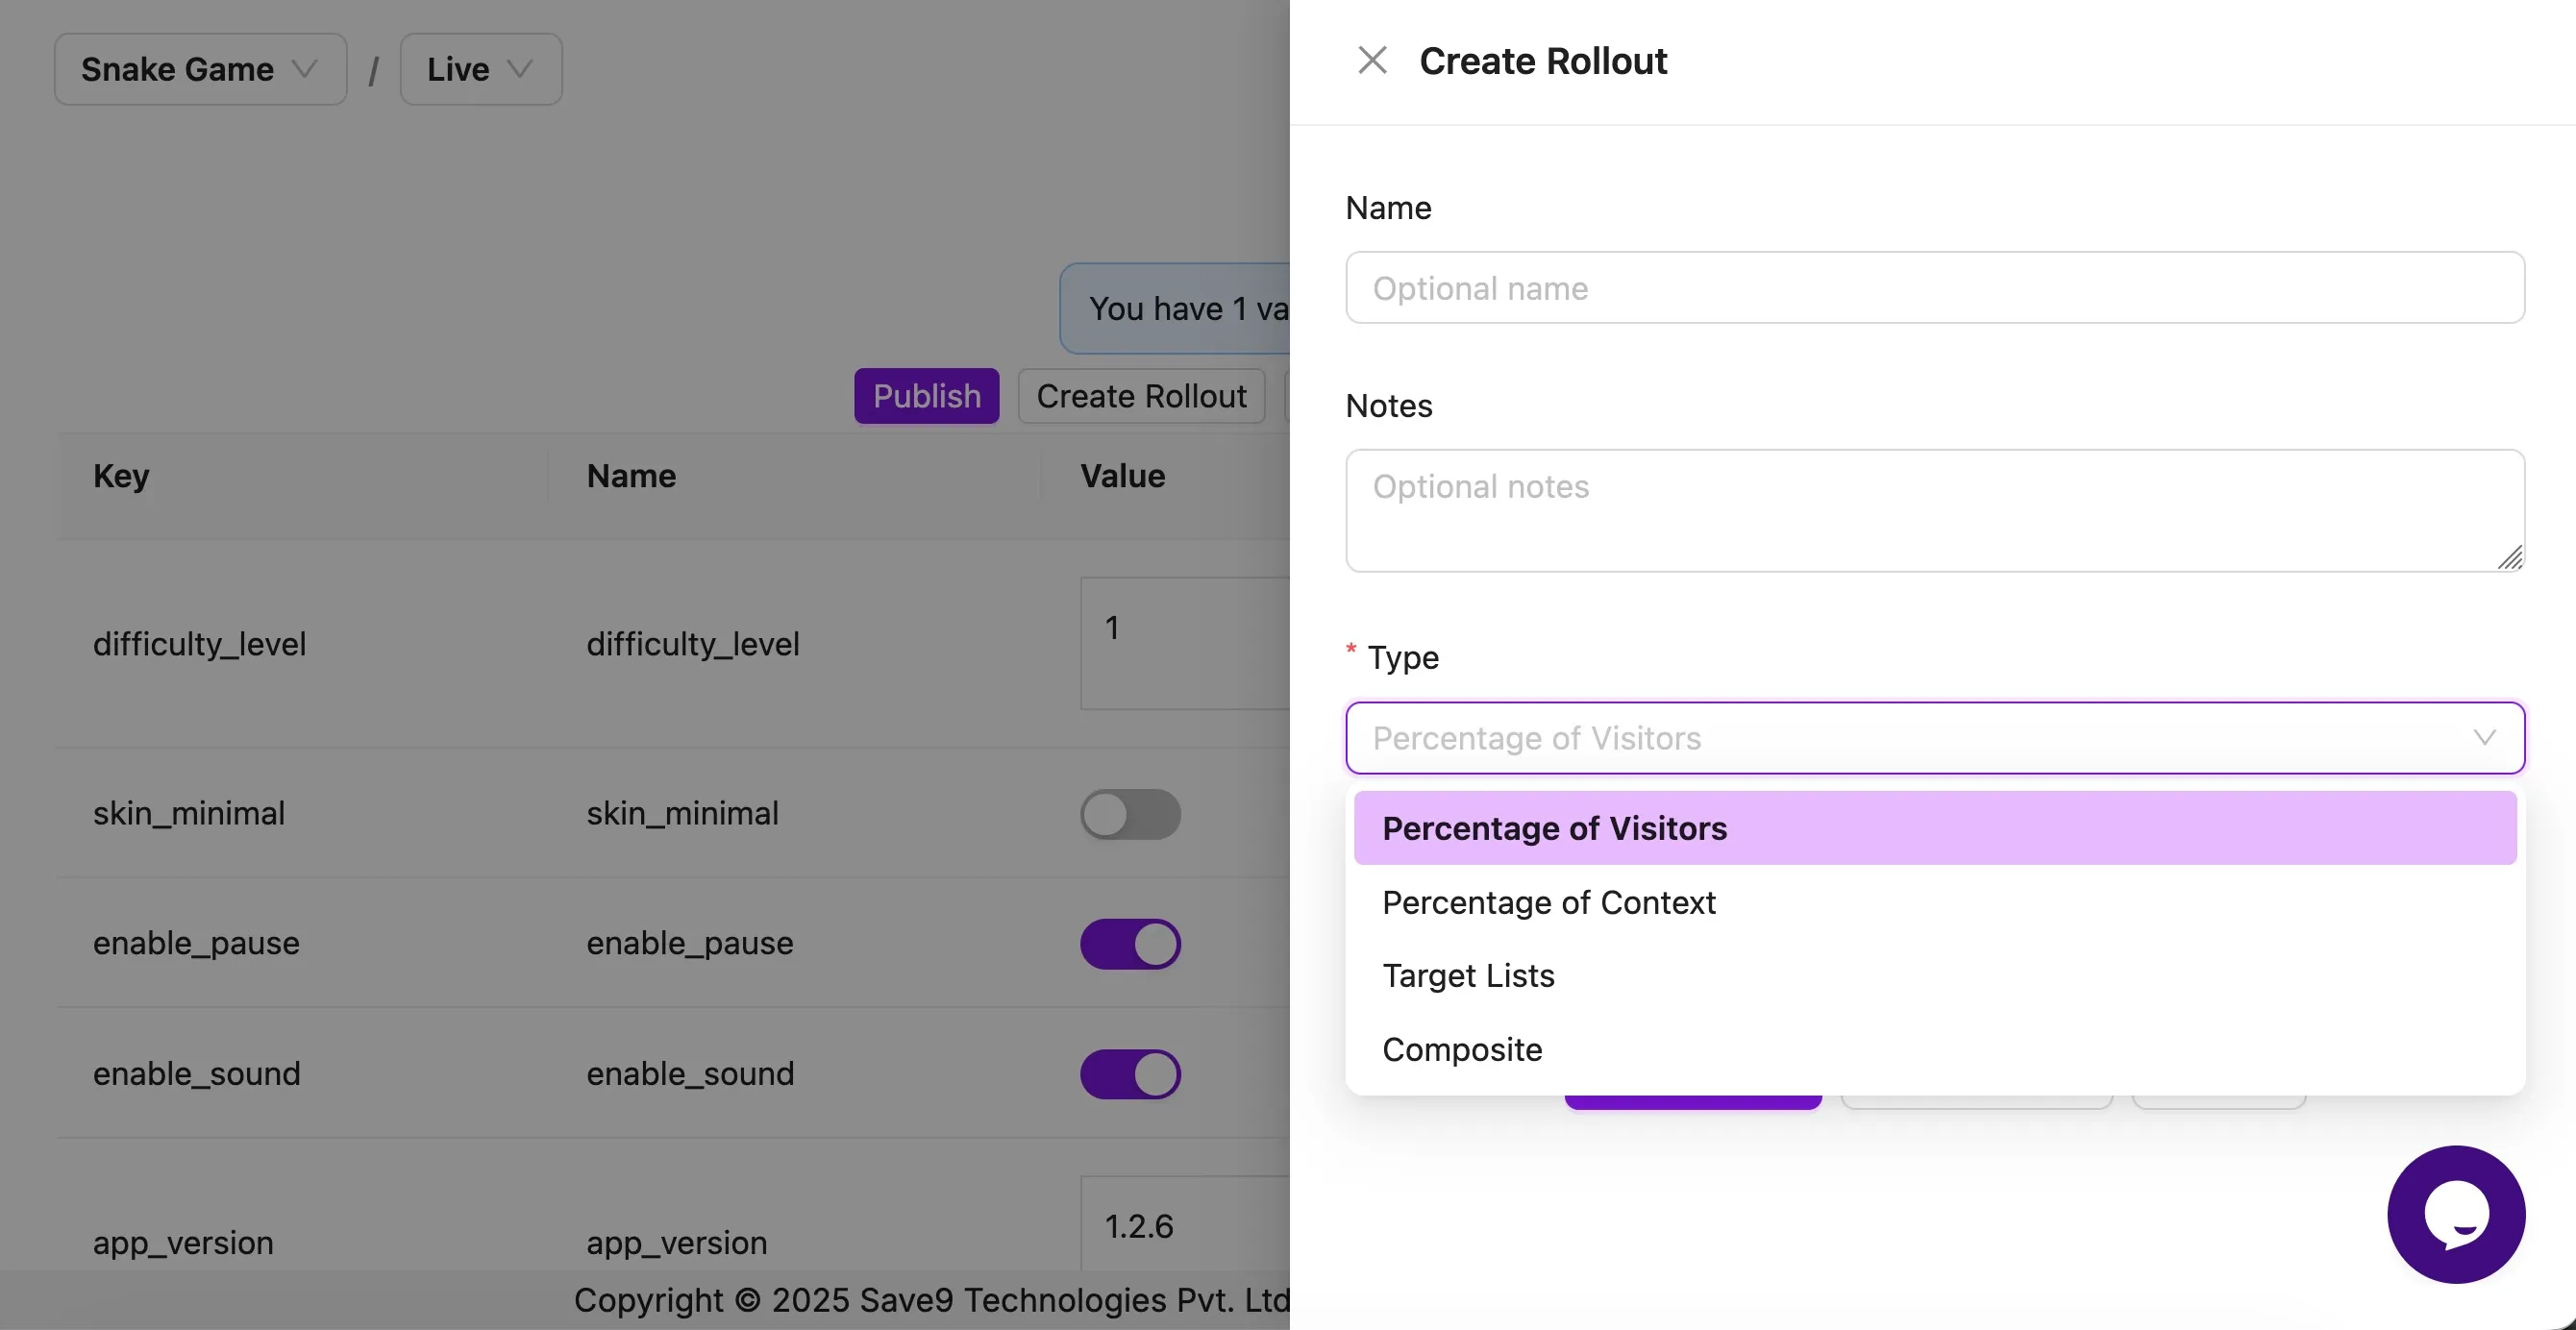2576x1330 pixels.
Task: Click the app_version key cell
Action: [x=183, y=1243]
